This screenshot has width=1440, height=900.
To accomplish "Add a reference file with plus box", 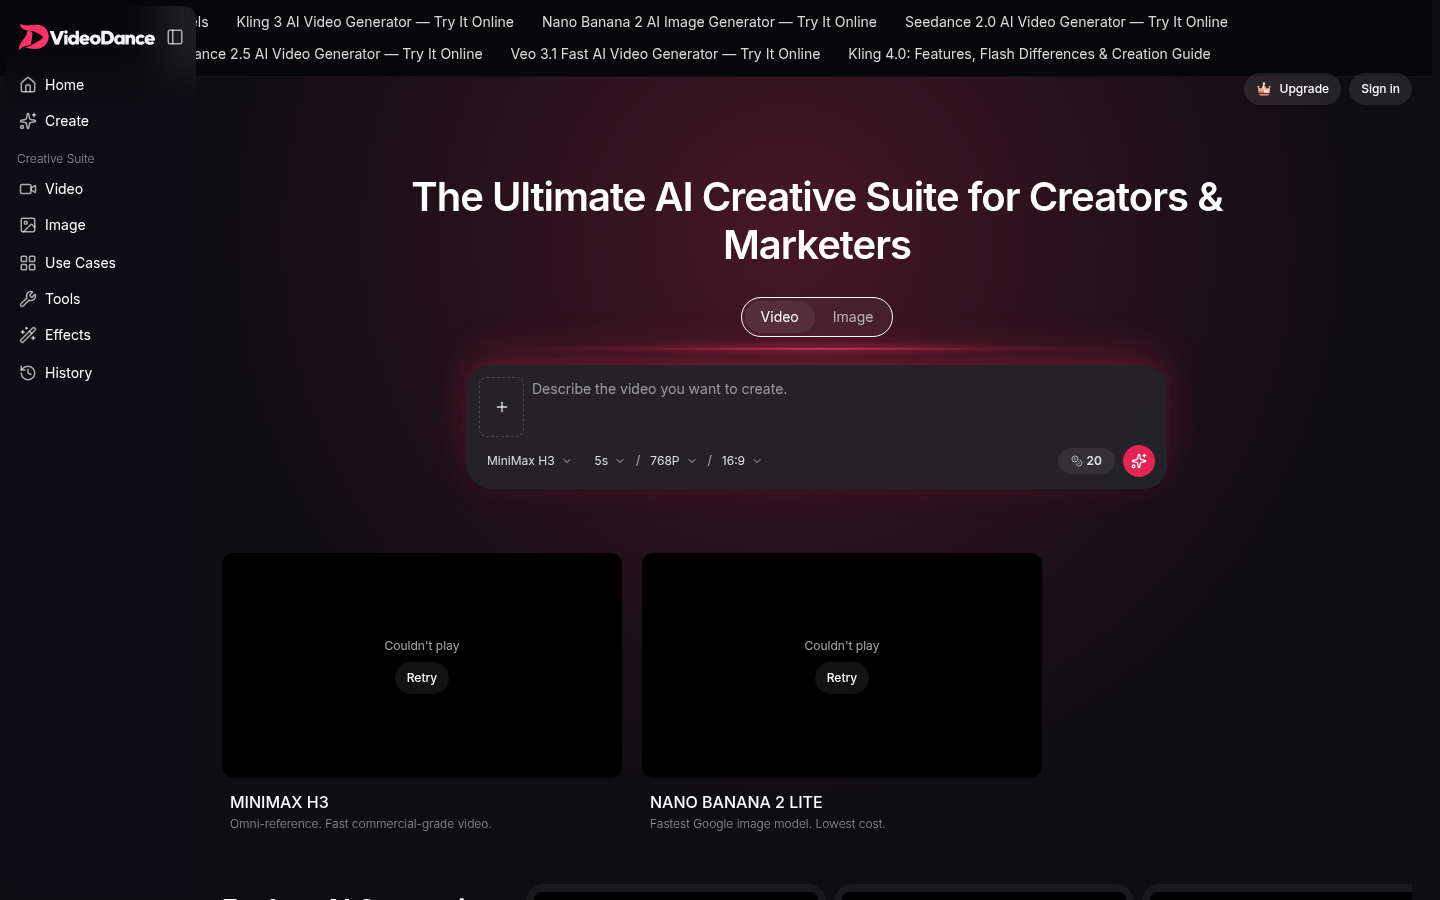I will (x=501, y=407).
